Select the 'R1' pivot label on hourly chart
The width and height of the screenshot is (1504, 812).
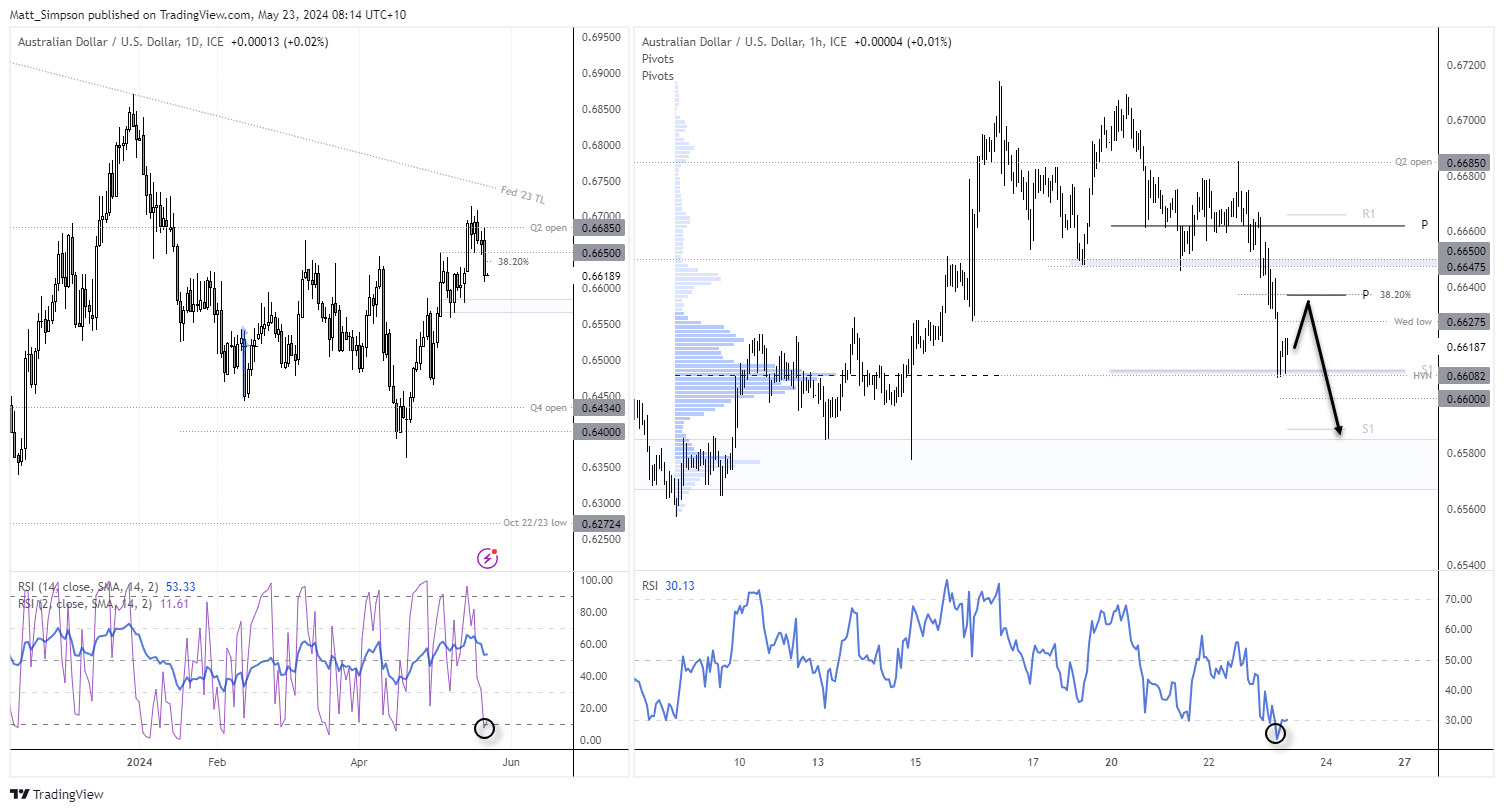coord(1368,214)
